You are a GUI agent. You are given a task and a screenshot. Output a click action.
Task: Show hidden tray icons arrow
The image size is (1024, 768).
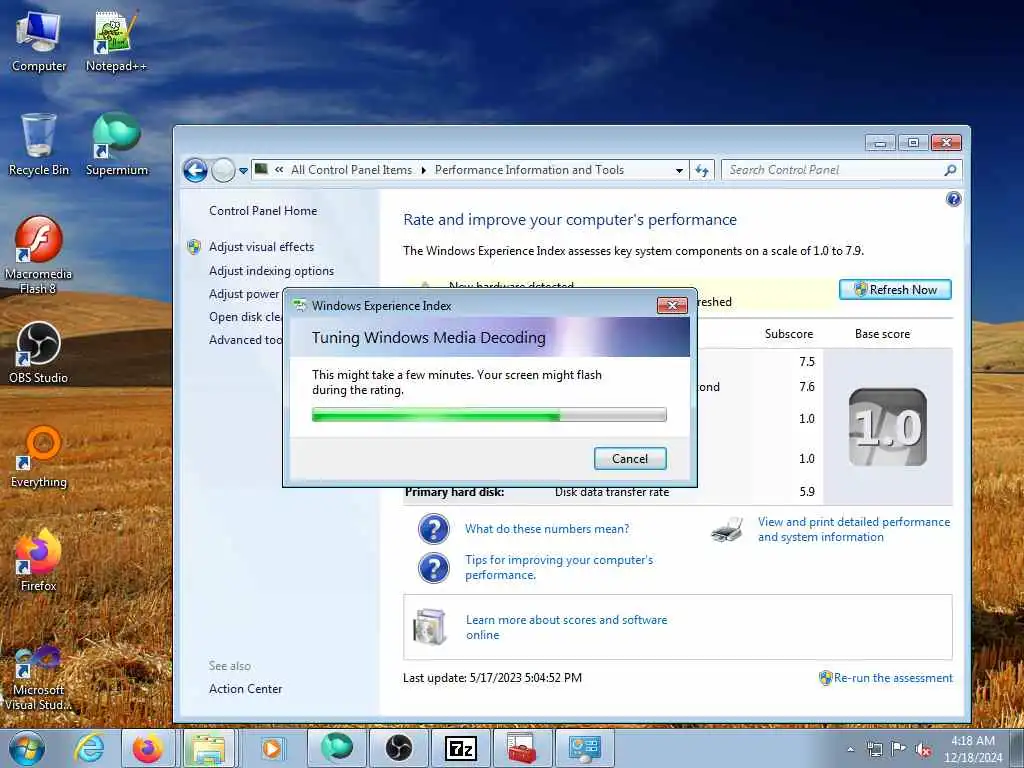point(850,750)
